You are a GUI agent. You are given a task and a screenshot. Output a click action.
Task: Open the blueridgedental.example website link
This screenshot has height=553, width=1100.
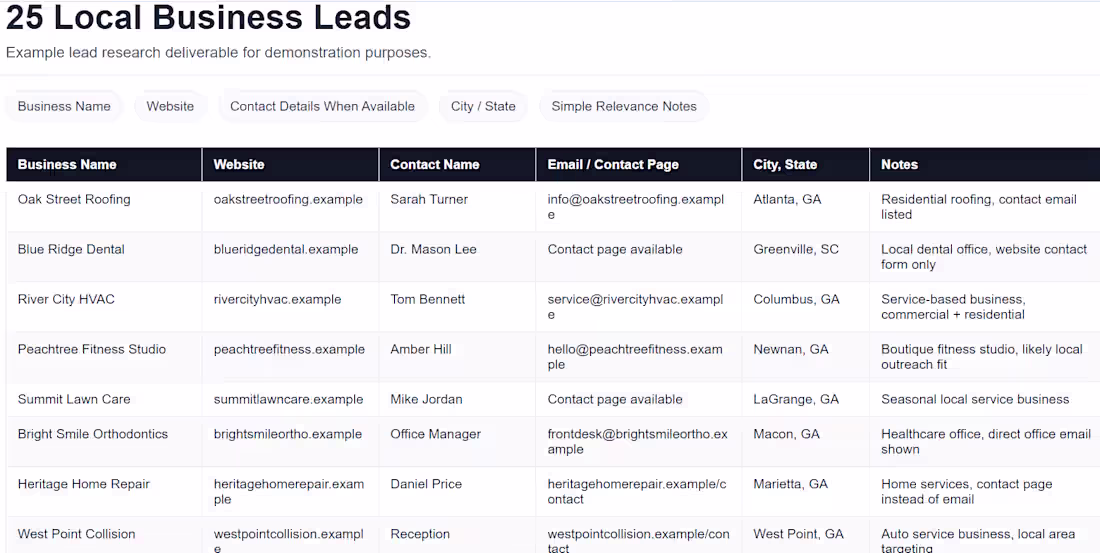tap(286, 249)
